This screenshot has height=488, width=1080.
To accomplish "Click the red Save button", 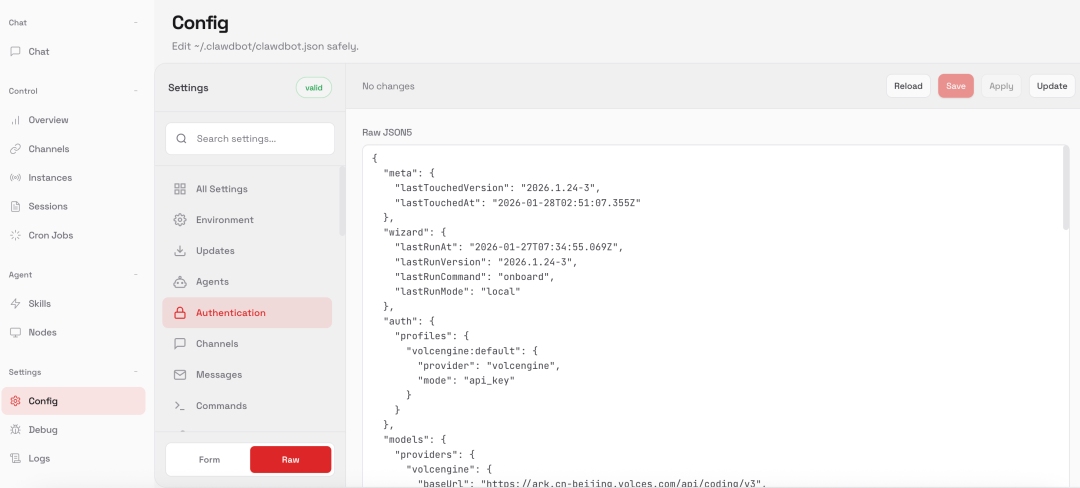I will pyautogui.click(x=955, y=86).
